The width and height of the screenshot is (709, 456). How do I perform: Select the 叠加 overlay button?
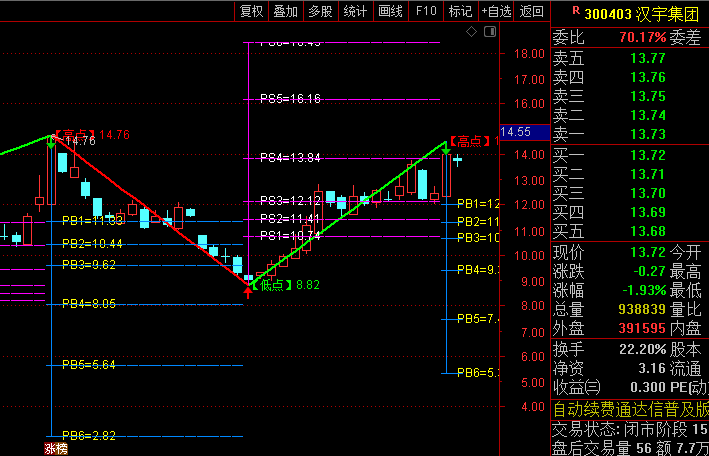point(286,11)
